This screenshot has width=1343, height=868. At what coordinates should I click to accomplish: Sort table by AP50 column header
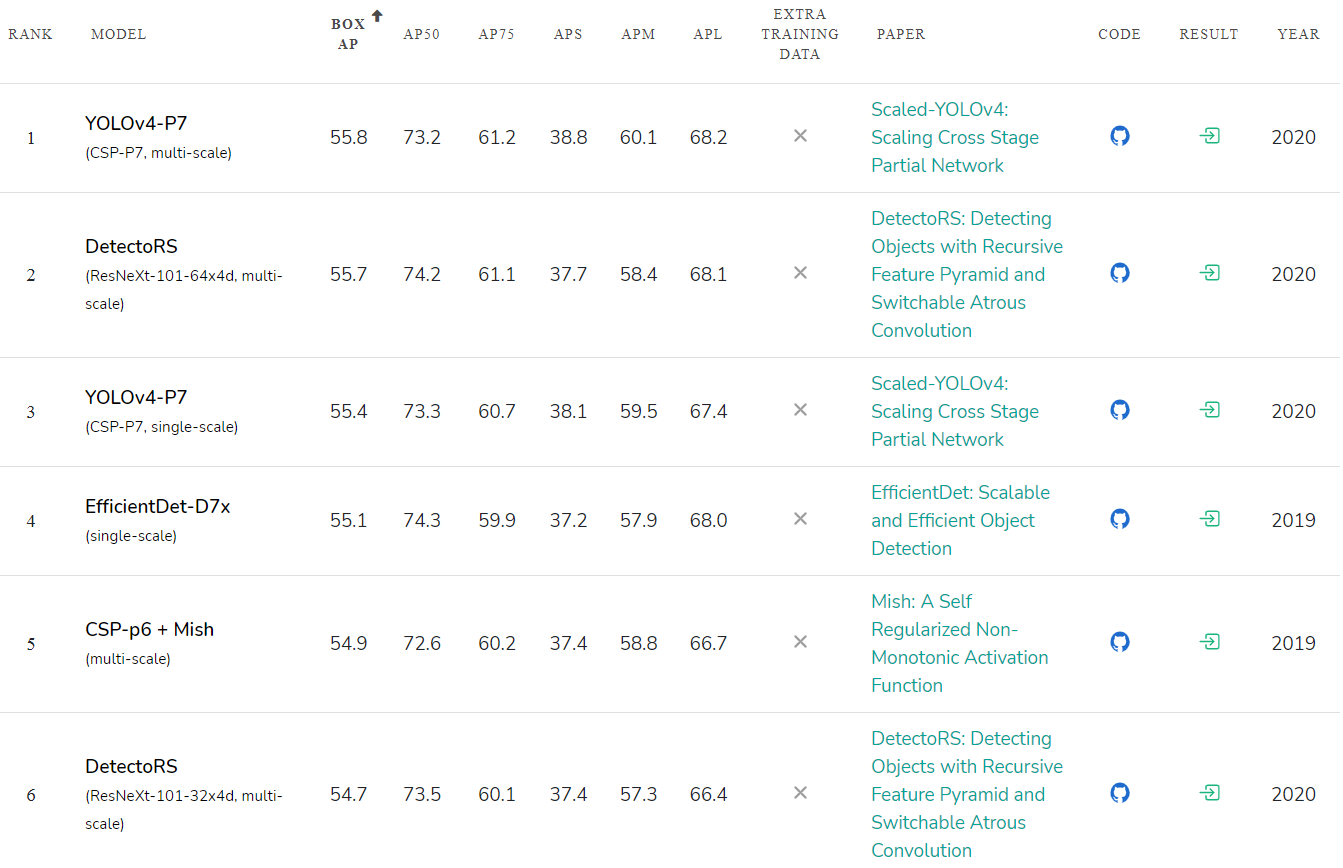tap(421, 34)
